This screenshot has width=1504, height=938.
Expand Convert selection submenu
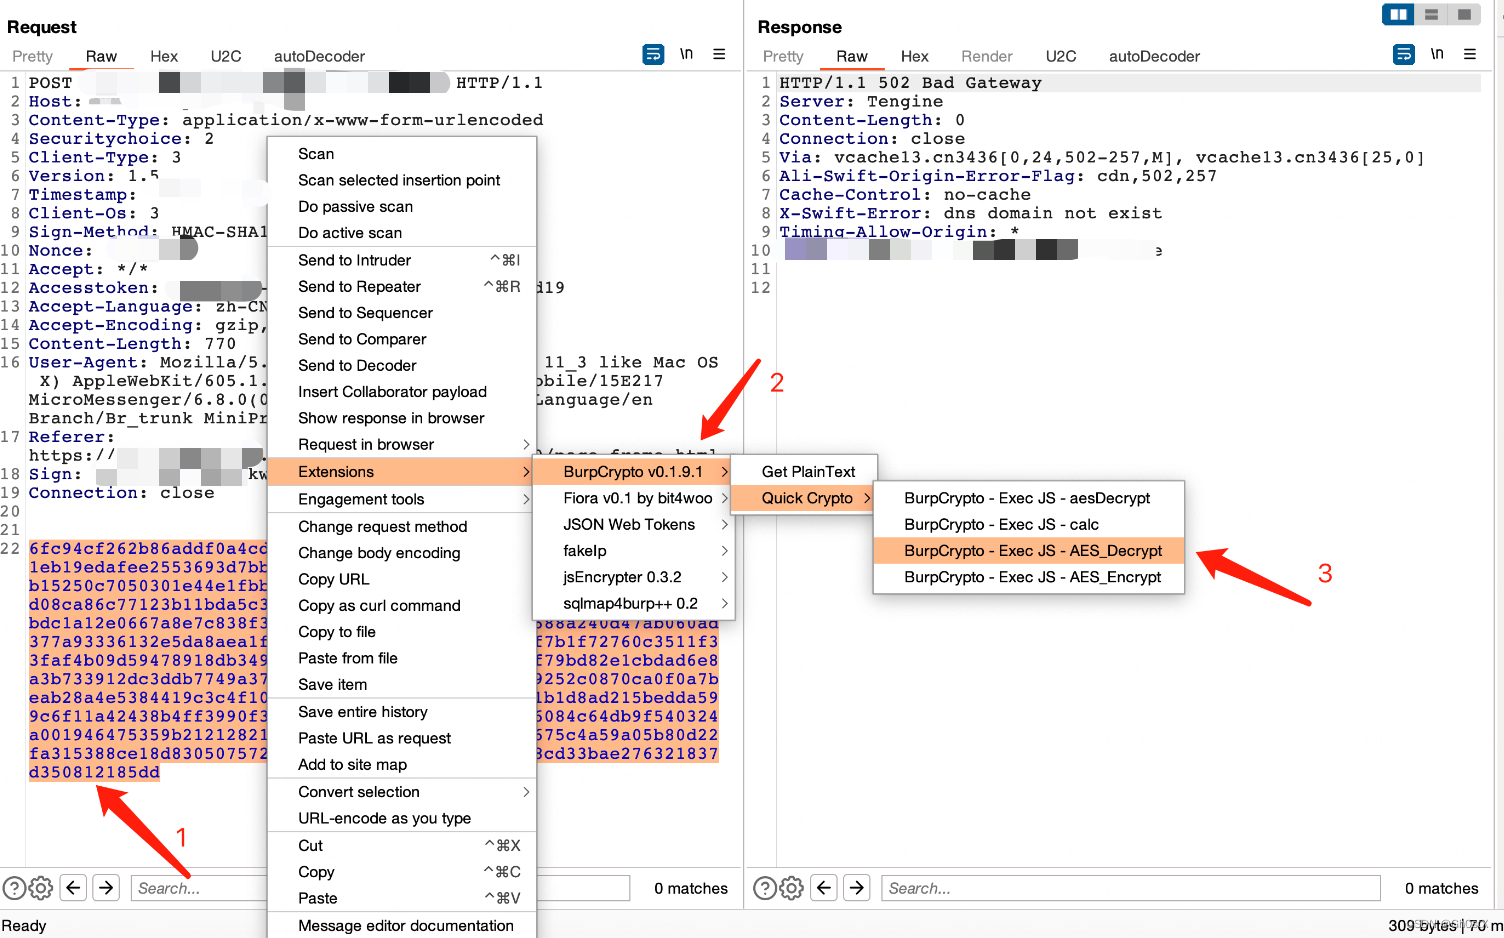pyautogui.click(x=402, y=792)
